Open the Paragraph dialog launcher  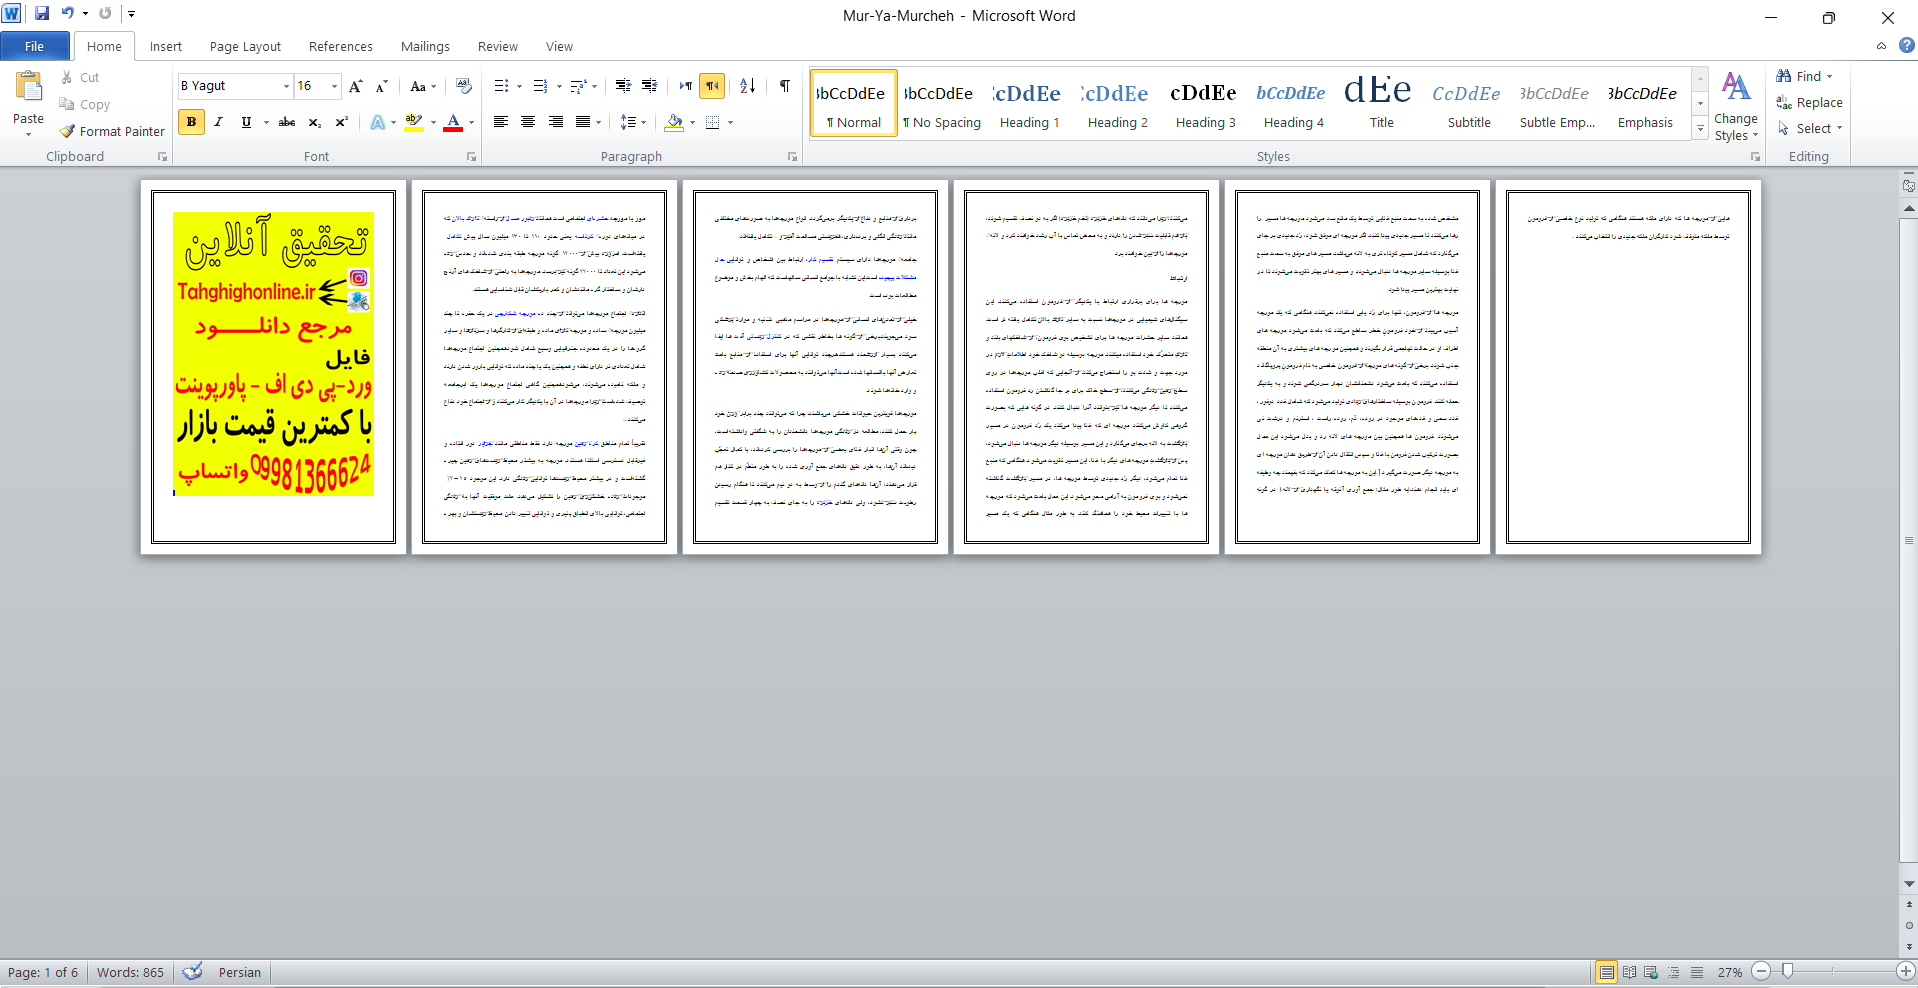[792, 157]
